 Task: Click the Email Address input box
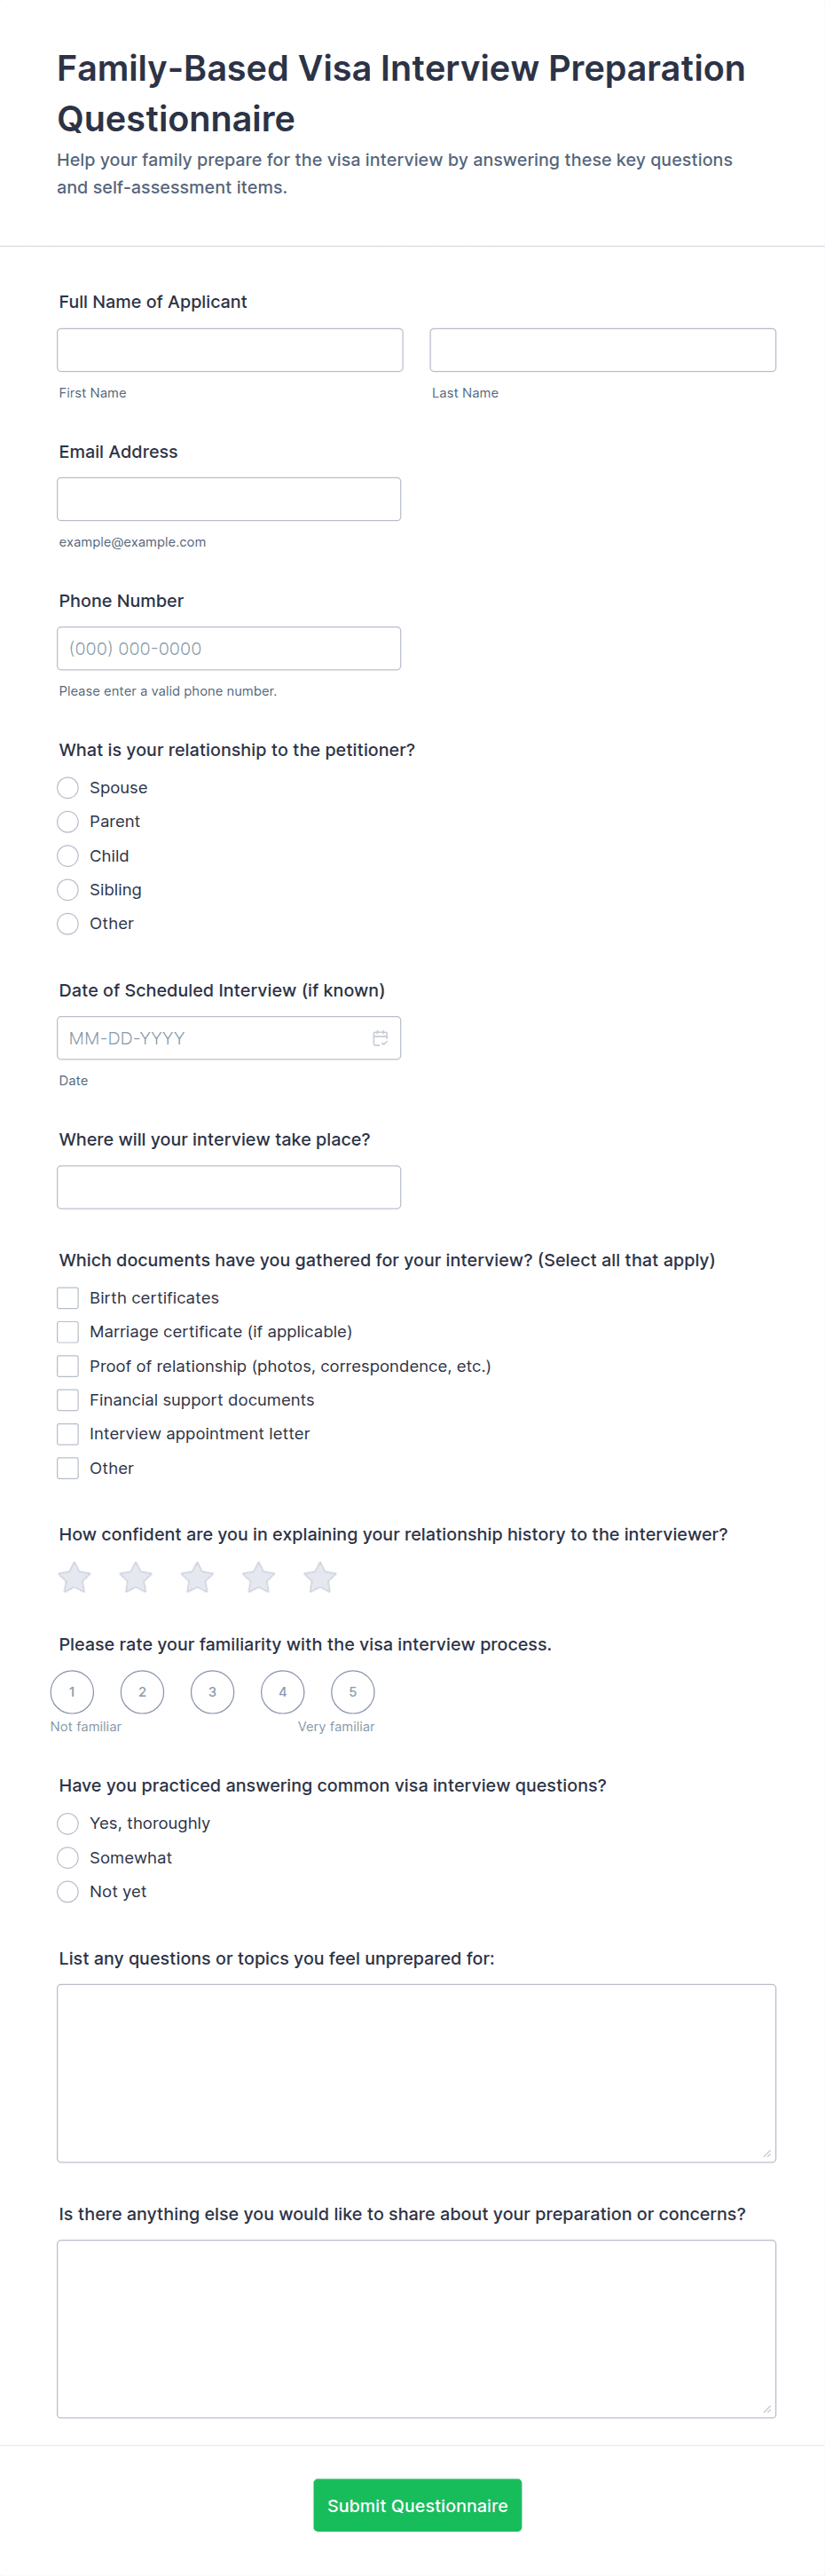point(229,499)
